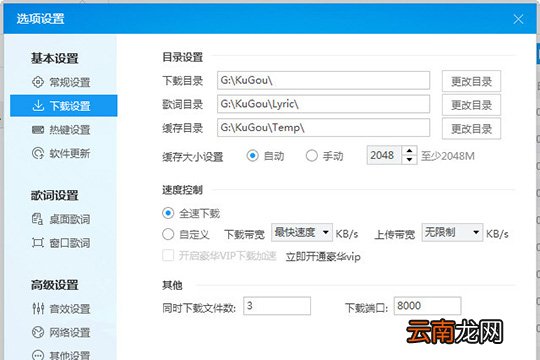Click the 音效设置 equalizer icon
The image size is (540, 360).
[38, 308]
